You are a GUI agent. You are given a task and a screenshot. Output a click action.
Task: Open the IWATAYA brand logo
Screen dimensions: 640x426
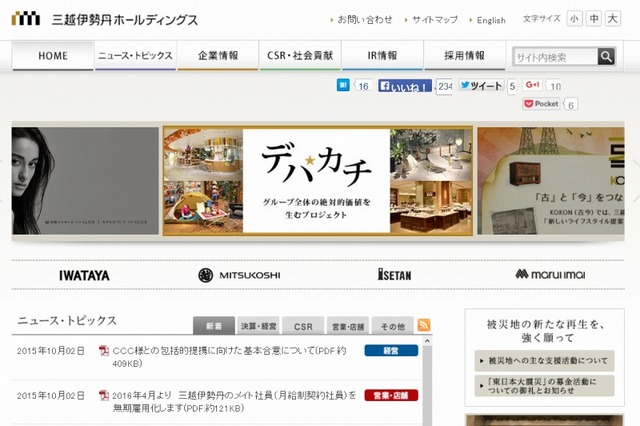[84, 275]
